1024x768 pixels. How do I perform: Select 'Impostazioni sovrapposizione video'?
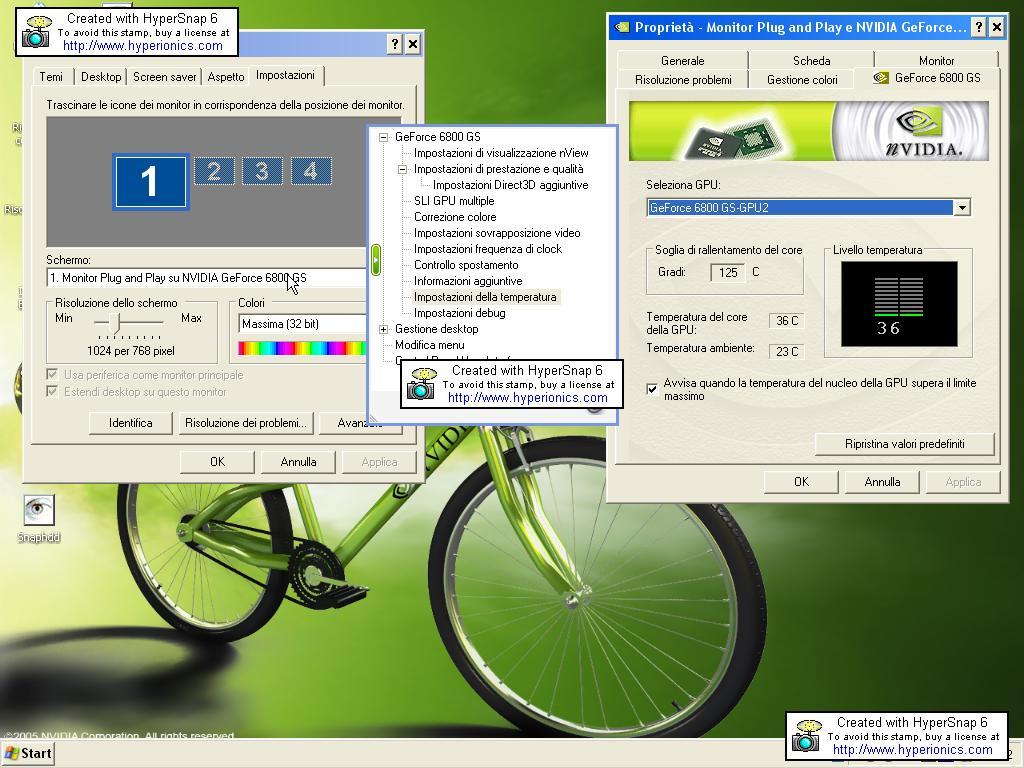496,233
